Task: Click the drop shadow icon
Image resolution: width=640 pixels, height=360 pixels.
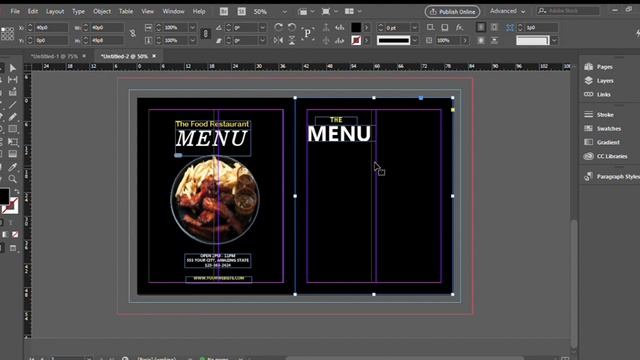Action: pos(444,27)
